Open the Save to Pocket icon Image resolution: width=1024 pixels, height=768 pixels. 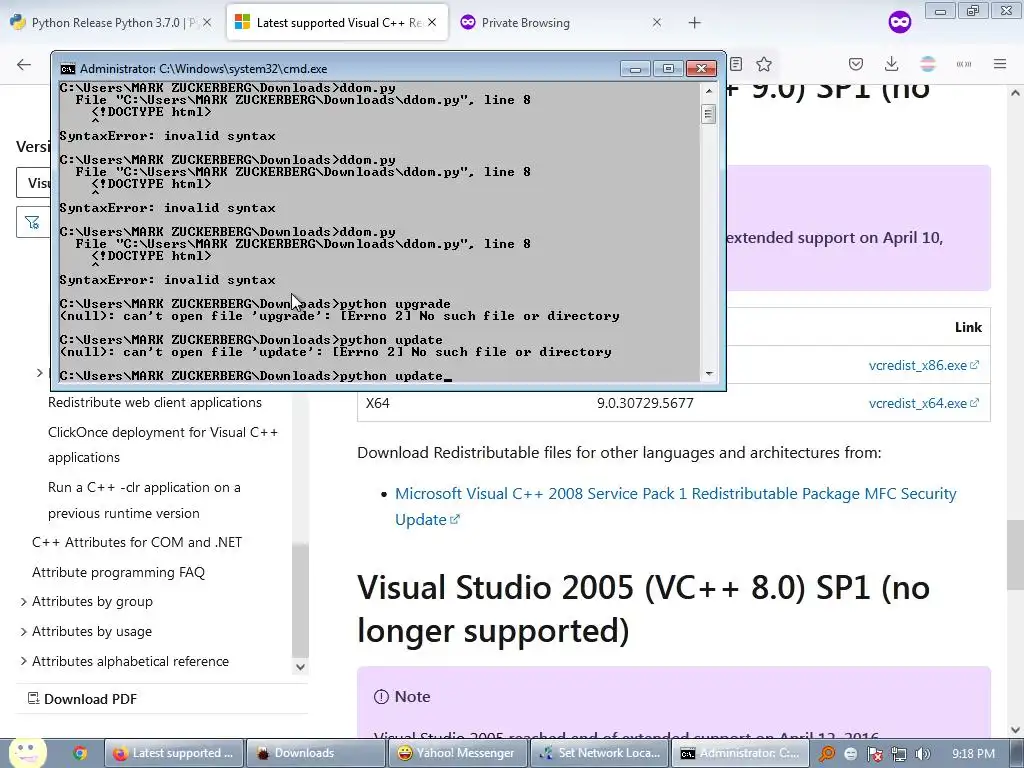856,64
